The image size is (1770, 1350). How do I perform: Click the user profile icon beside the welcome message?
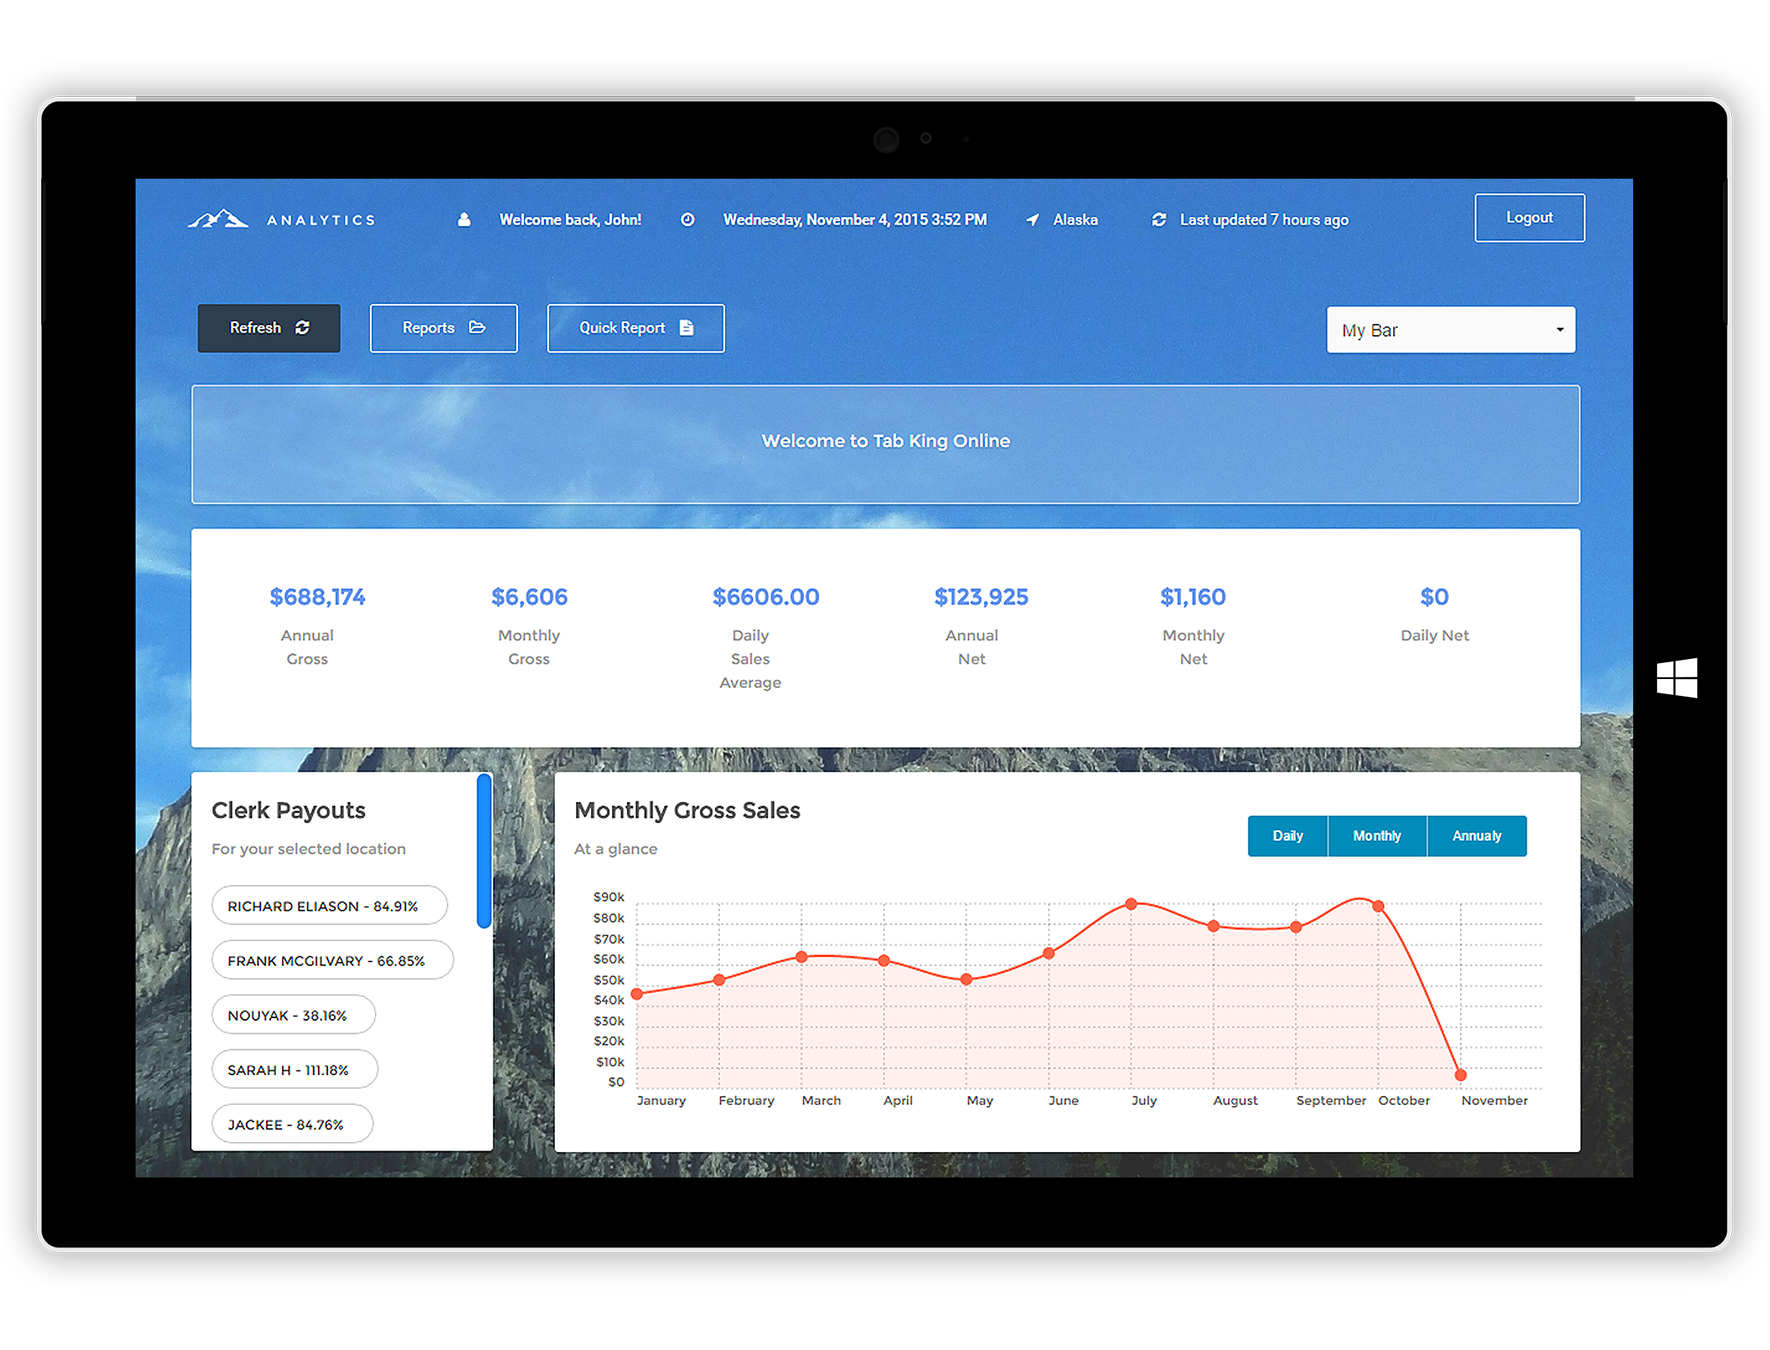click(x=464, y=219)
